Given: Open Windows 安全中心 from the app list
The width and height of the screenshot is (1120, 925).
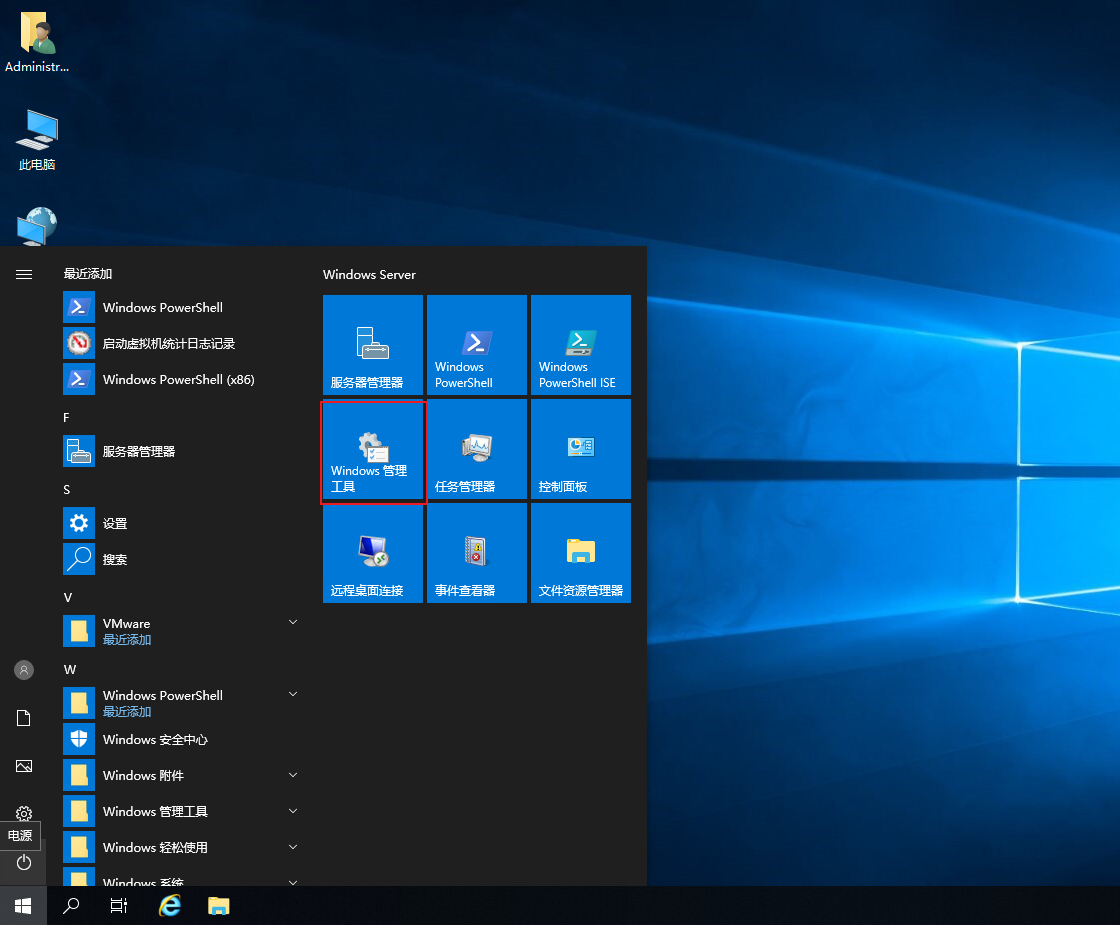Looking at the screenshot, I should (x=155, y=739).
